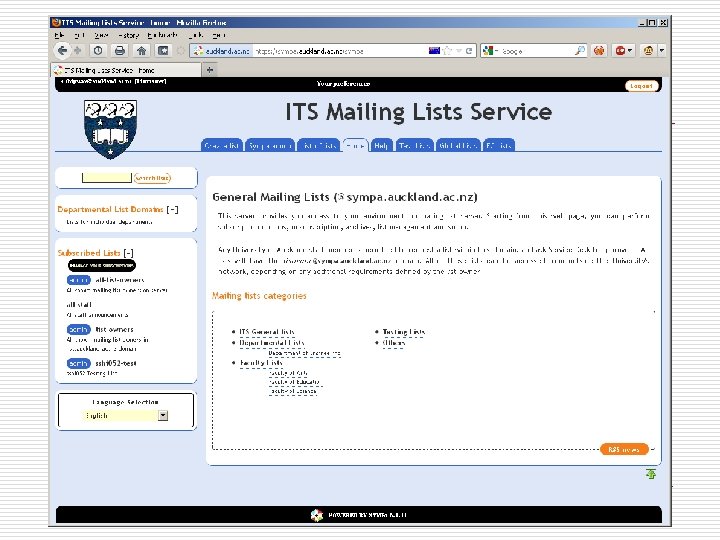Open the English language selection dropdown
Viewport: 720px width, 540px height.
(x=126, y=416)
